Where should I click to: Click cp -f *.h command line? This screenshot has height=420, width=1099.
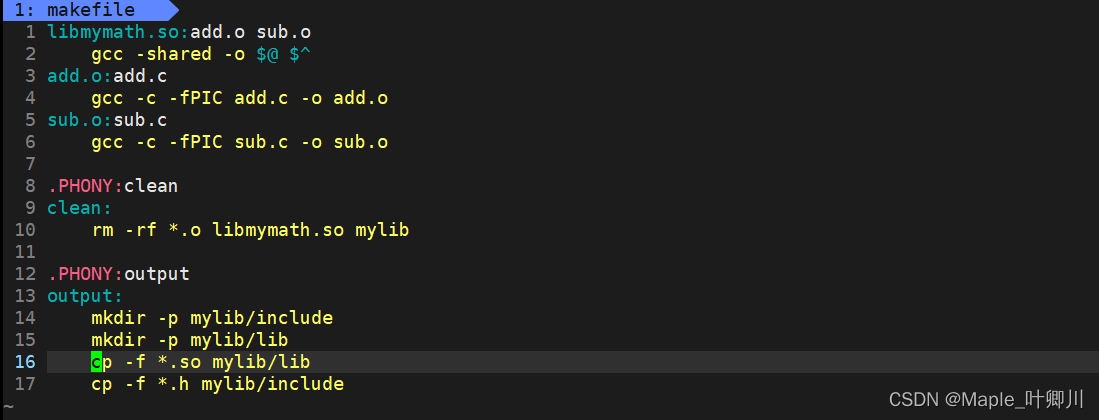pos(217,384)
